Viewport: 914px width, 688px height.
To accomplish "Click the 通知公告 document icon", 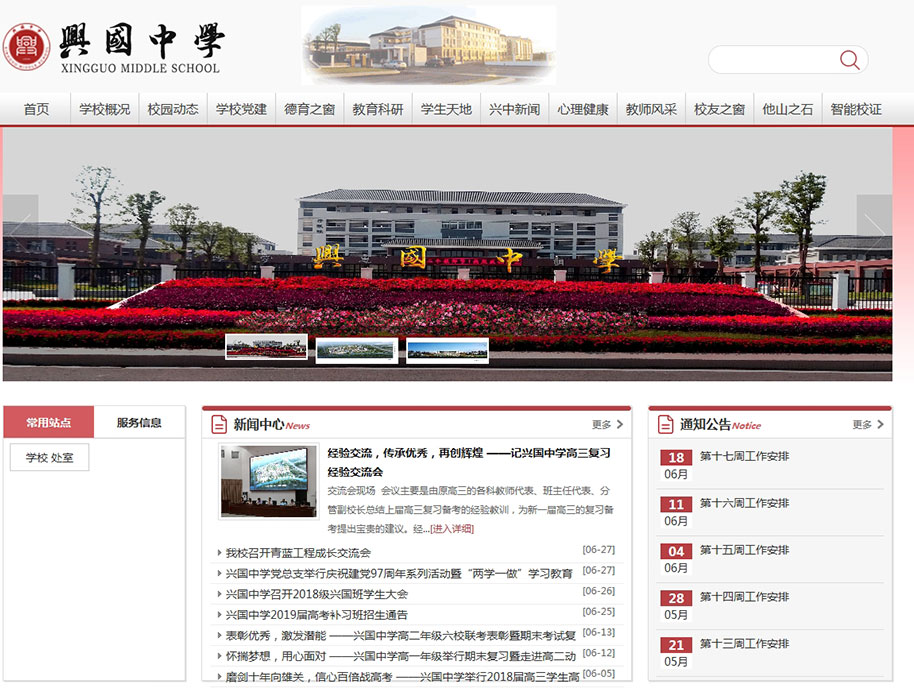I will 665,424.
